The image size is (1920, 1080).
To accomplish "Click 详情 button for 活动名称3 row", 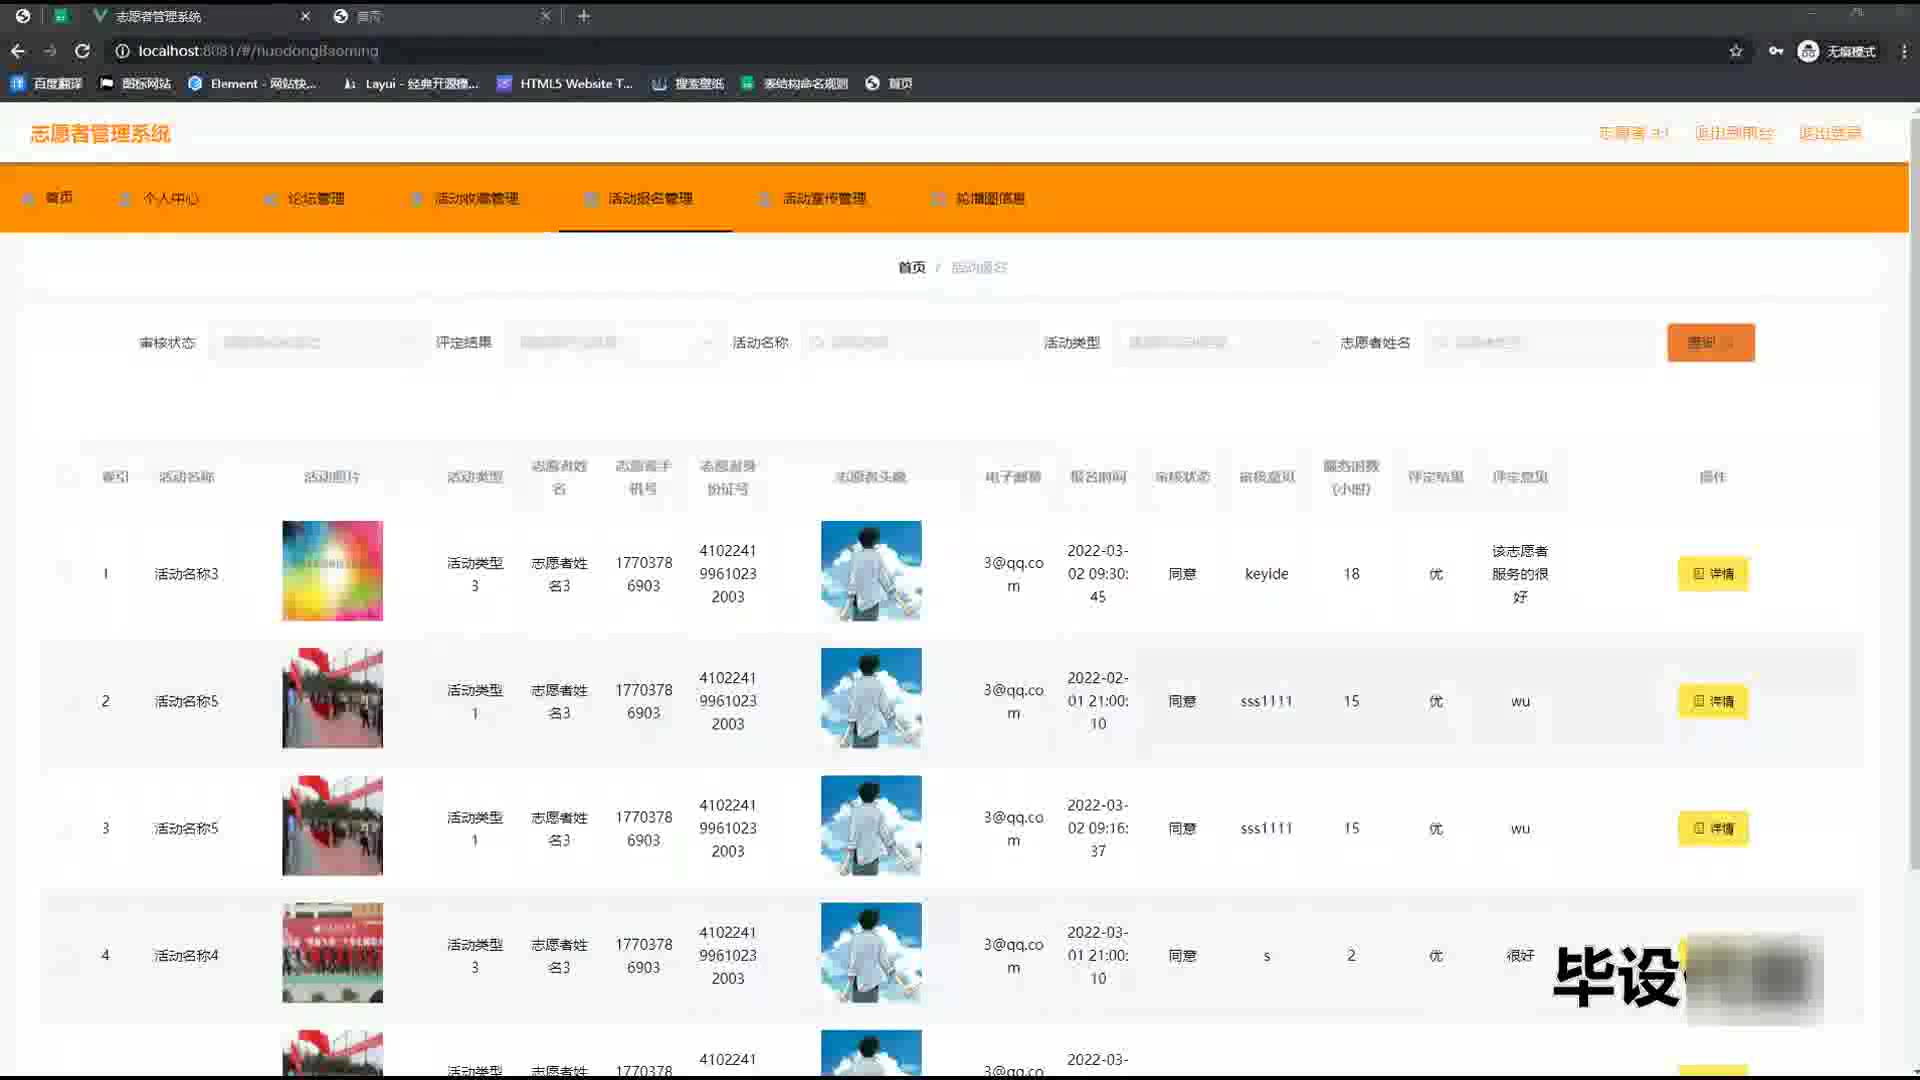I will coord(1712,574).
